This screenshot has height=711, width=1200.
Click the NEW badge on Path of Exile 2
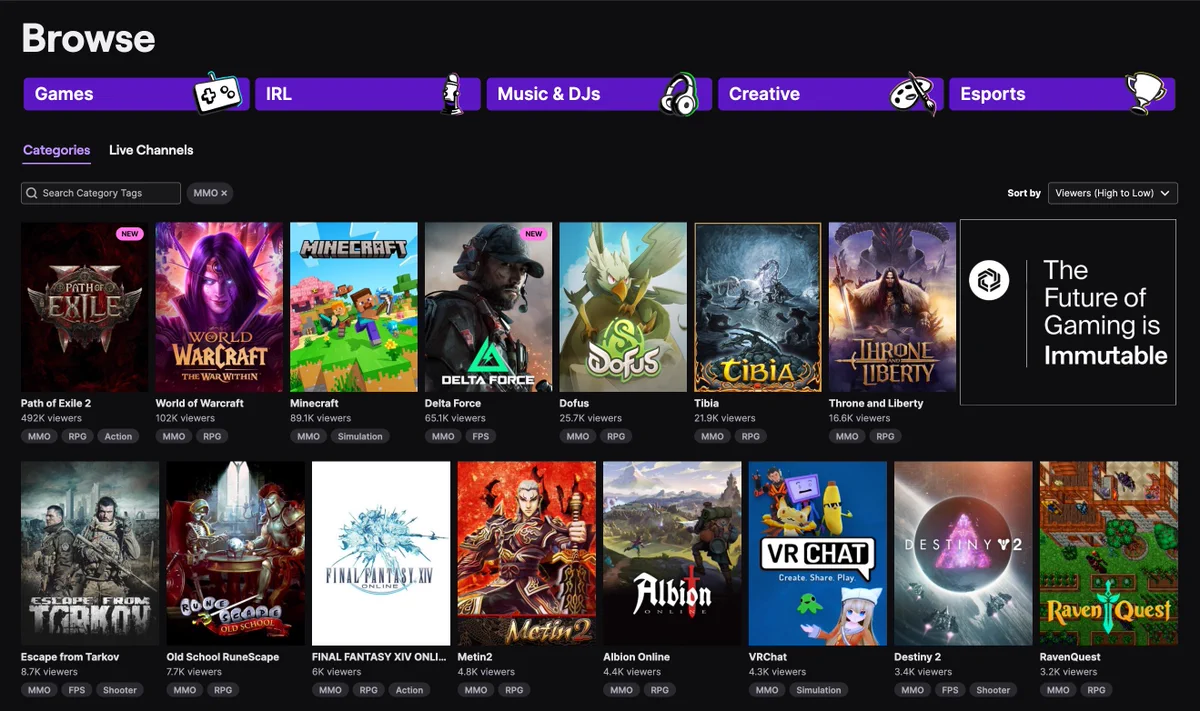point(130,234)
